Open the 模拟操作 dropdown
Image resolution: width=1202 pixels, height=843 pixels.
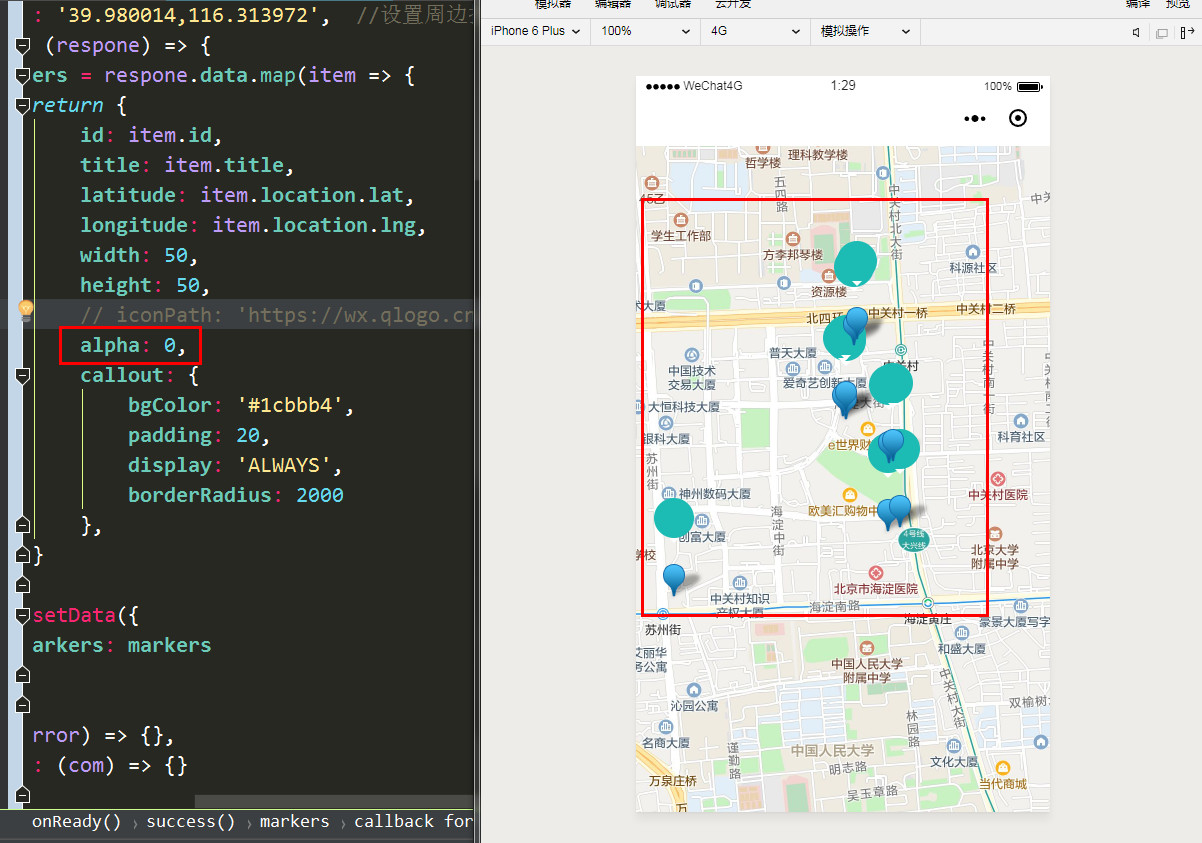click(865, 32)
